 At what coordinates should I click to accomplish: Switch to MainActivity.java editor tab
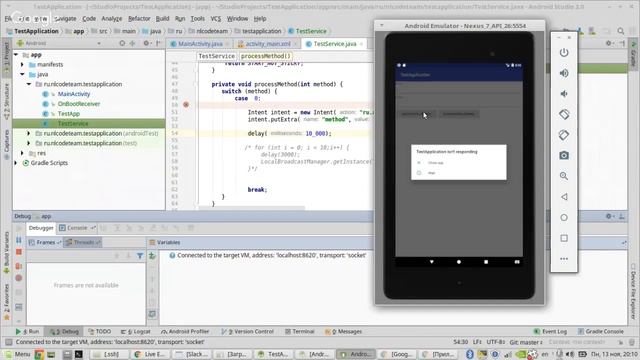tap(200, 44)
